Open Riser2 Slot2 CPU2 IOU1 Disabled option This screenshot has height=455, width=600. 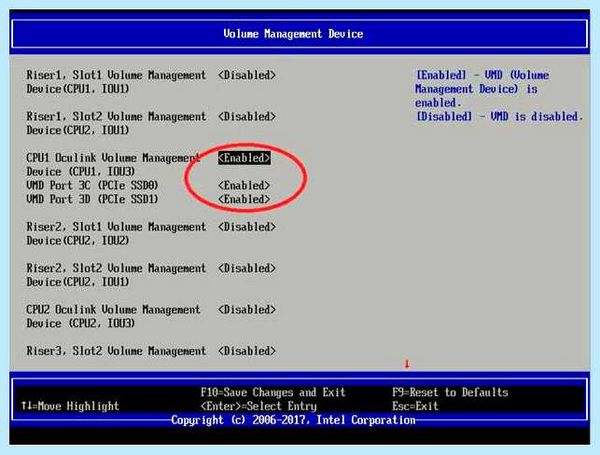click(x=247, y=268)
